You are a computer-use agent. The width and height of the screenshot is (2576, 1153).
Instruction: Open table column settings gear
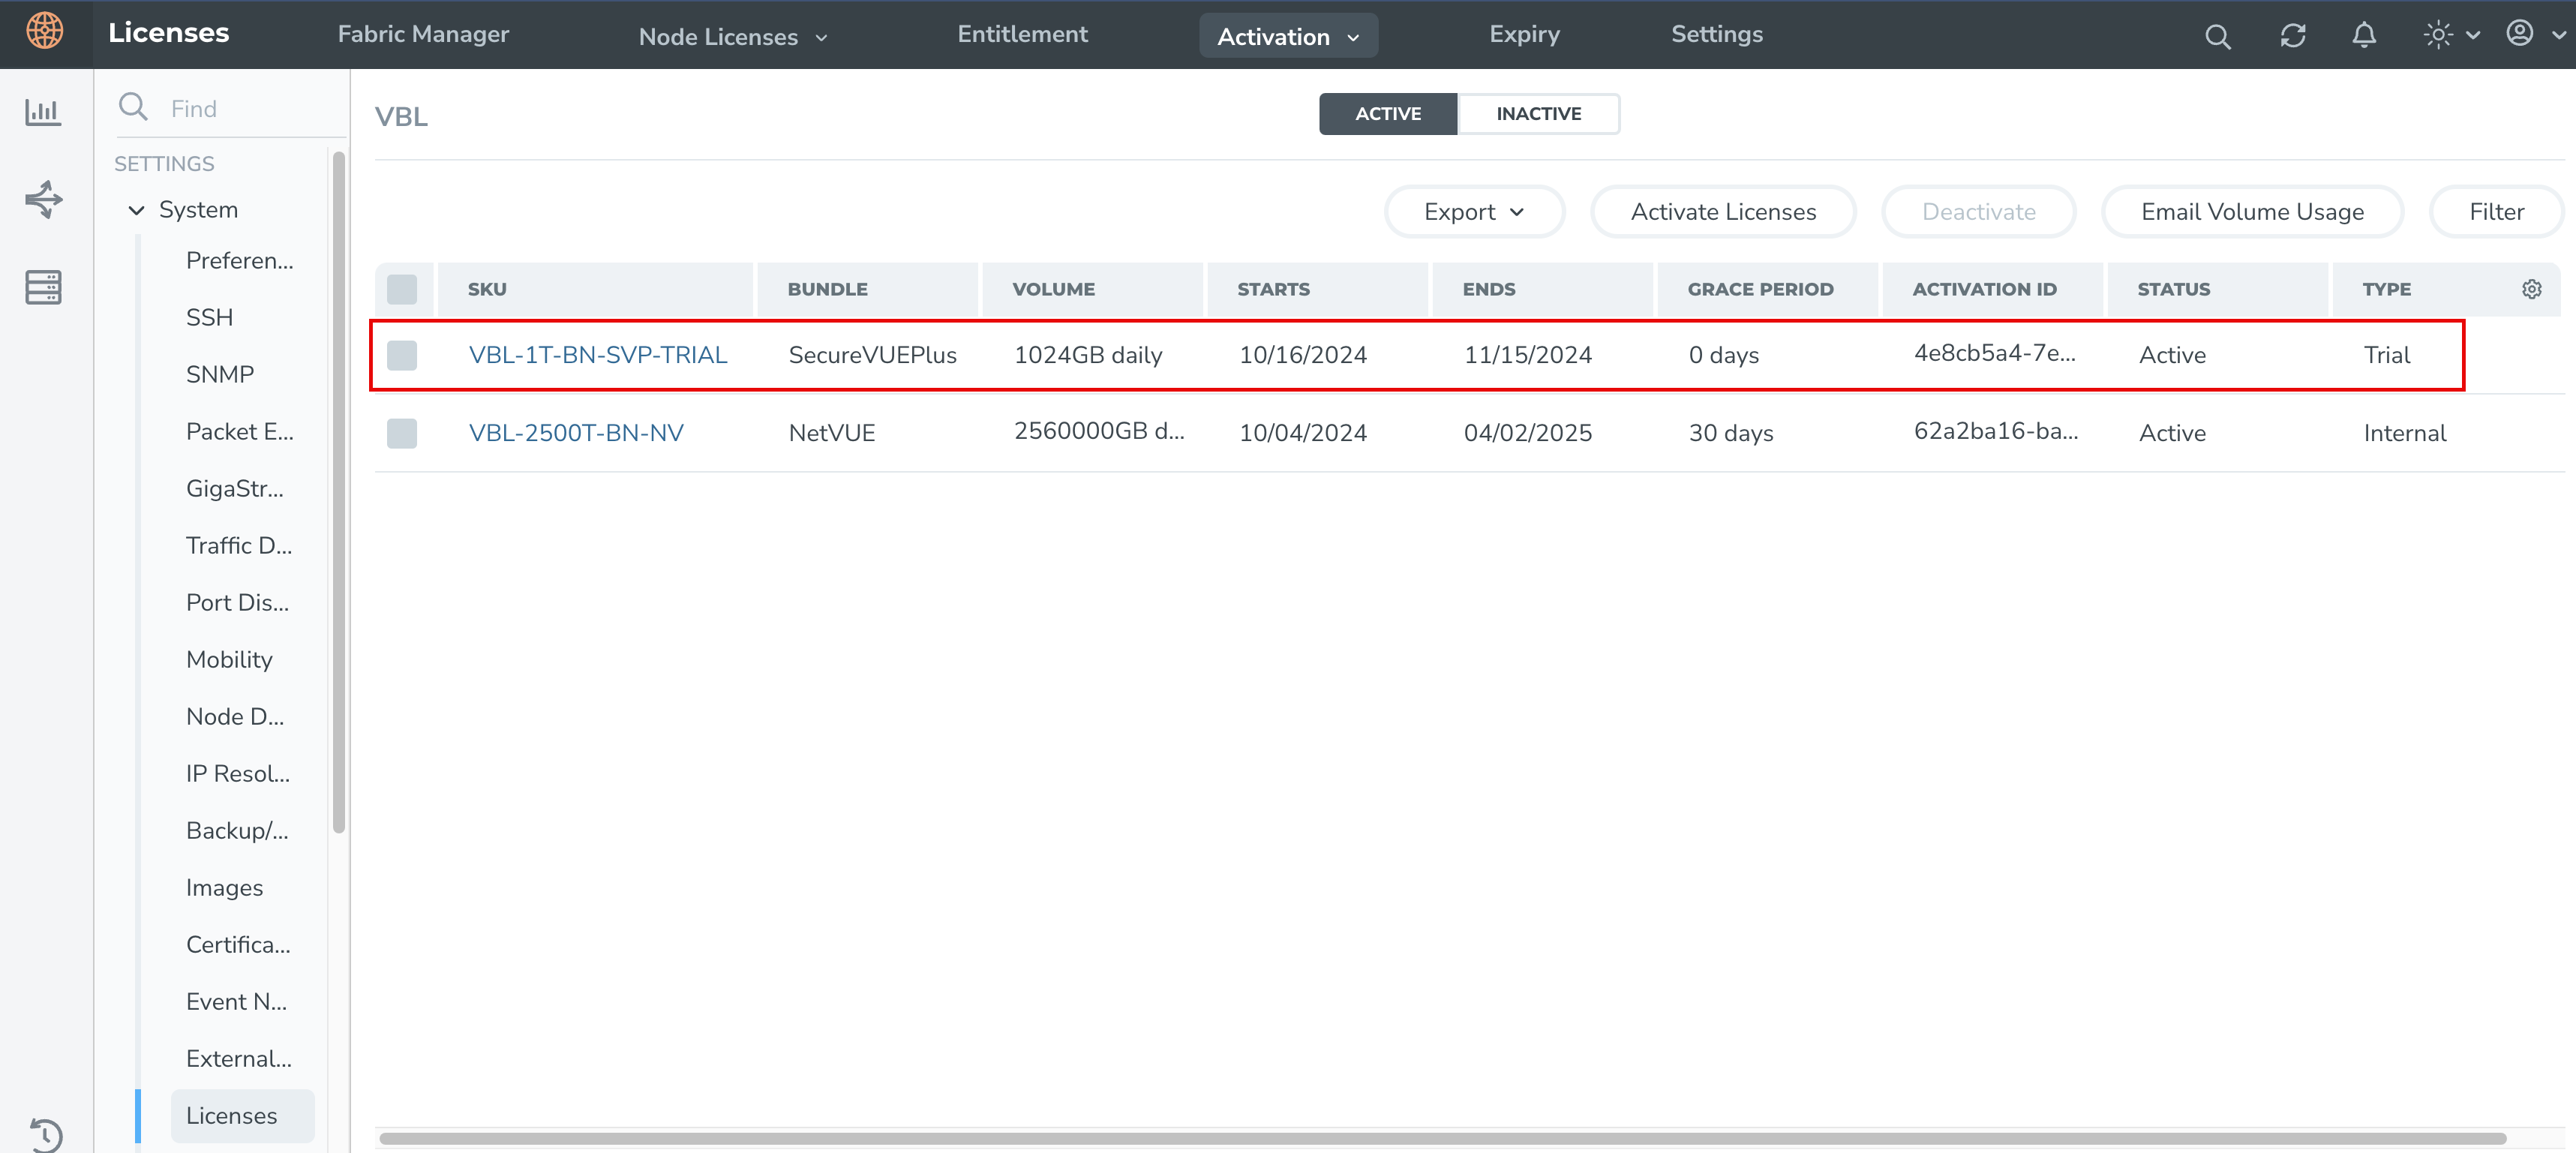coord(2531,289)
